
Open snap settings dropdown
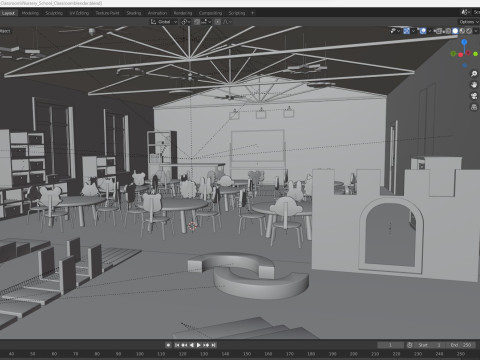206,22
